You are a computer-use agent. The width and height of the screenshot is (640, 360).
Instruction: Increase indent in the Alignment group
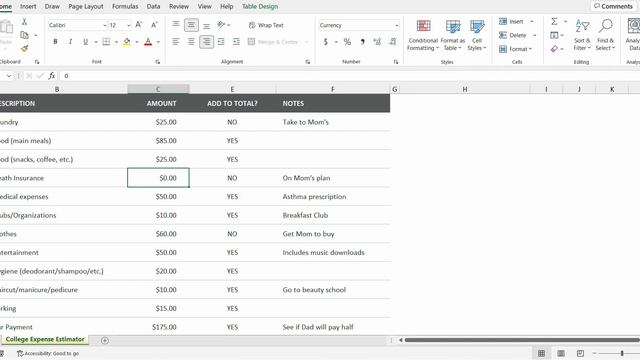(x=236, y=42)
